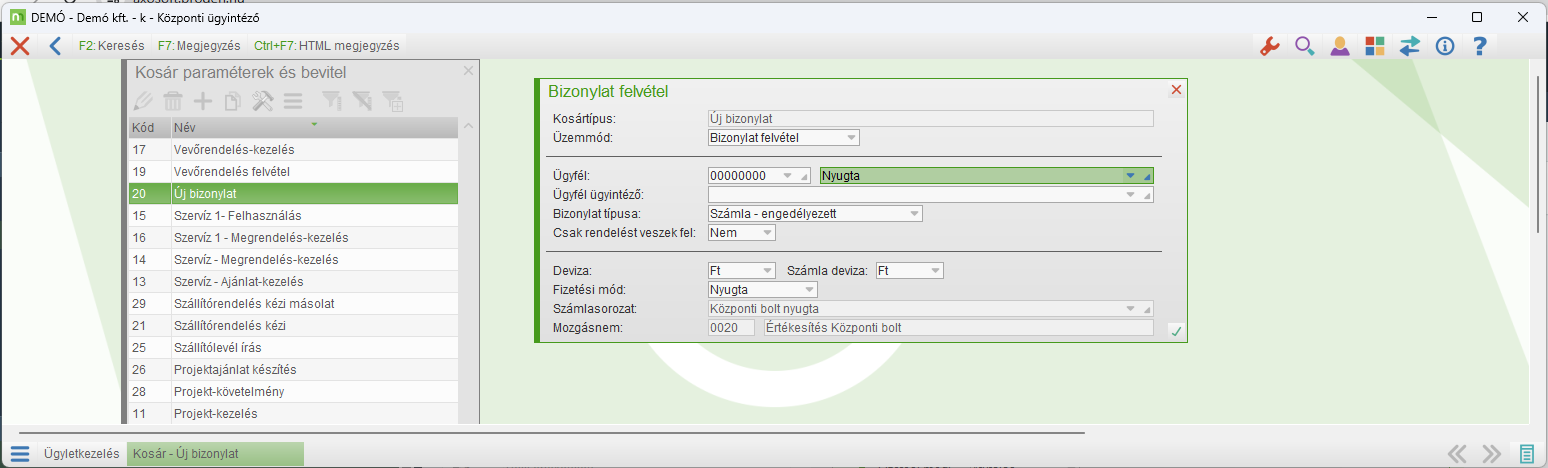
Task: Click the blue back arrow
Action: coord(55,45)
